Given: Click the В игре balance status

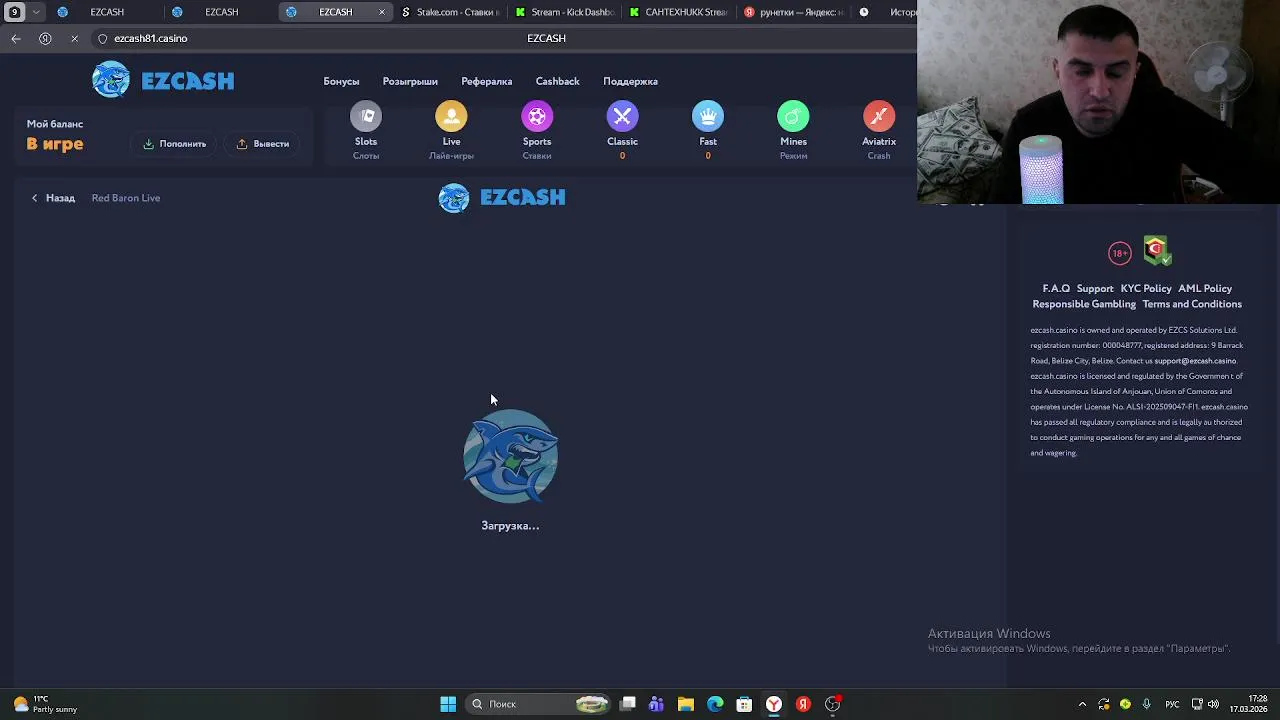Looking at the screenshot, I should pyautogui.click(x=55, y=144).
